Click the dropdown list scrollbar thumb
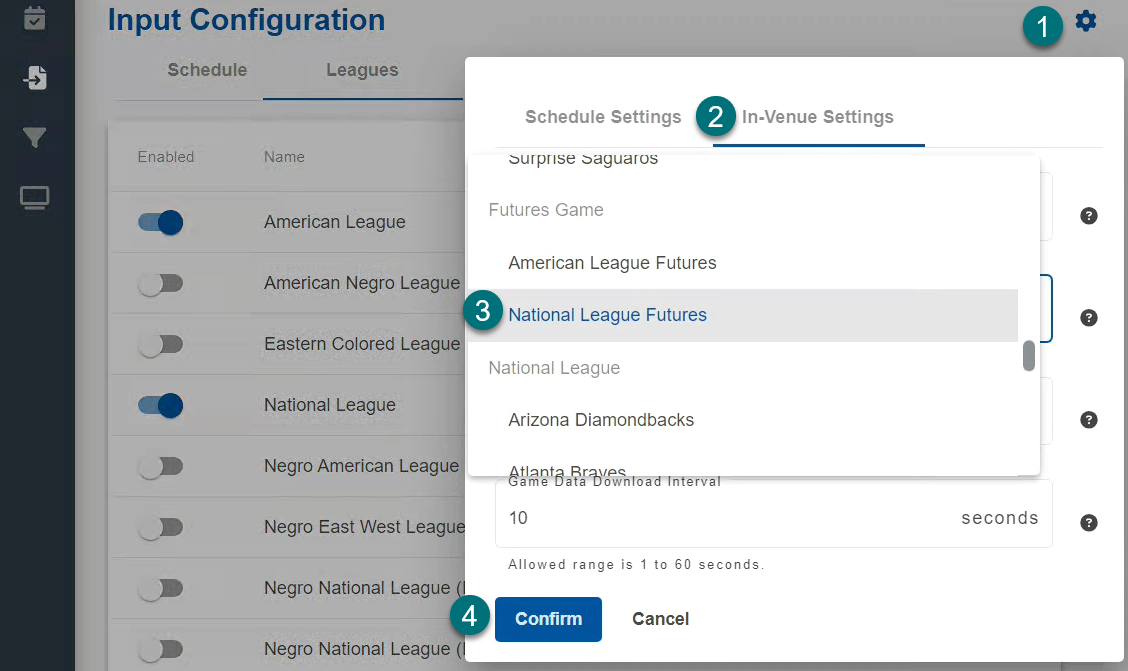1128x671 pixels. click(1028, 356)
